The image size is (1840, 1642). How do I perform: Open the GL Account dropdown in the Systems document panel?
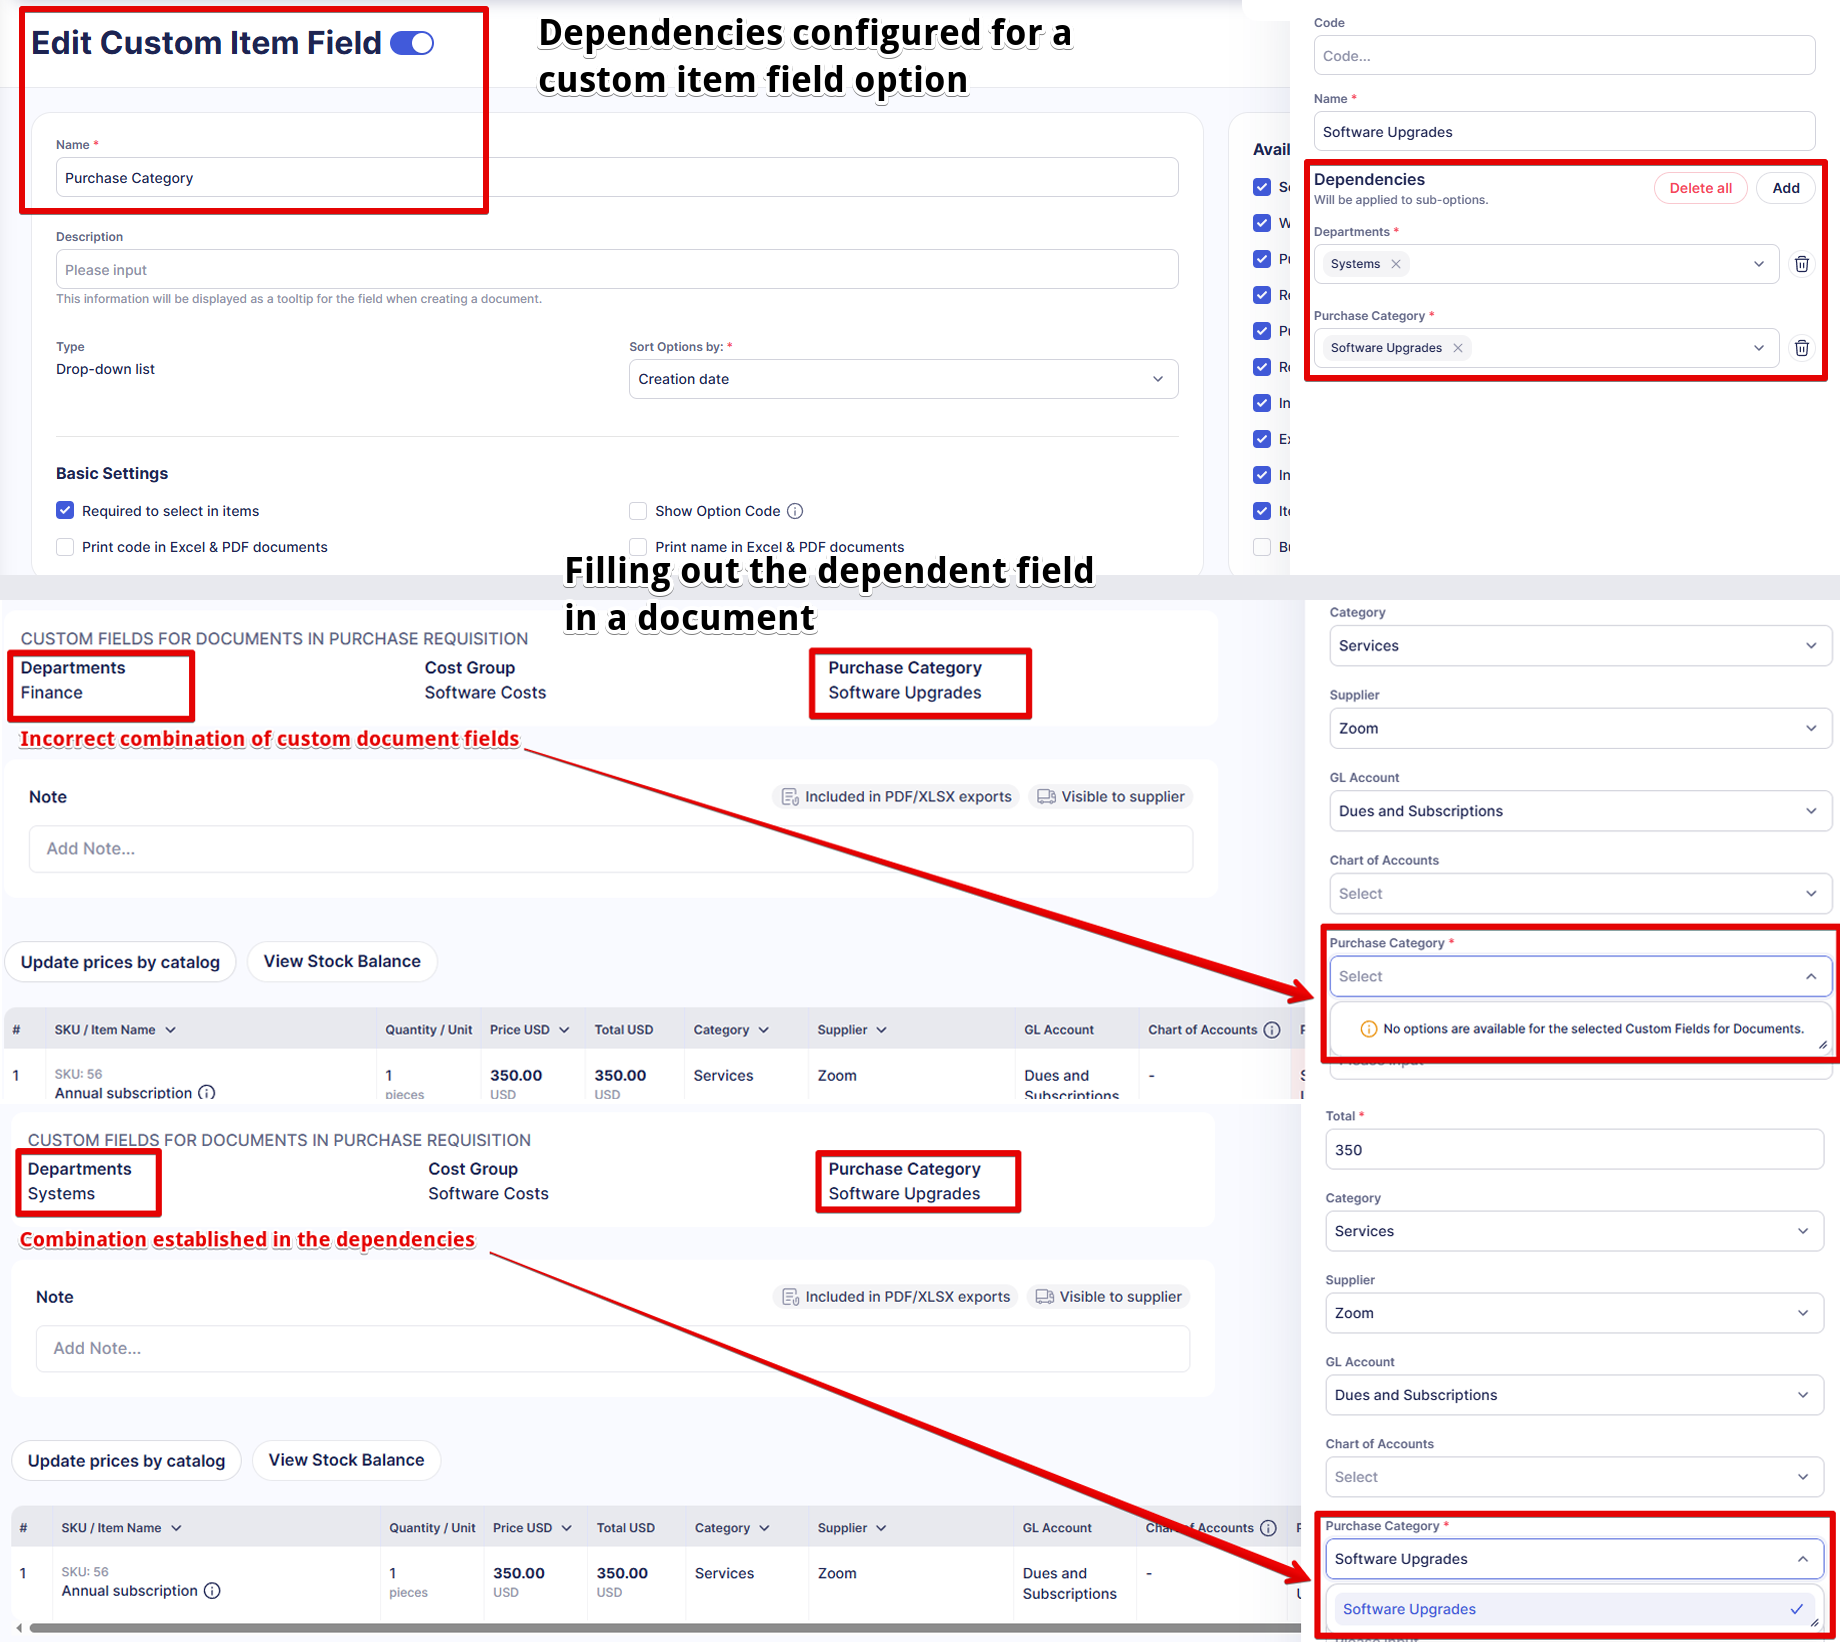point(1573,1395)
